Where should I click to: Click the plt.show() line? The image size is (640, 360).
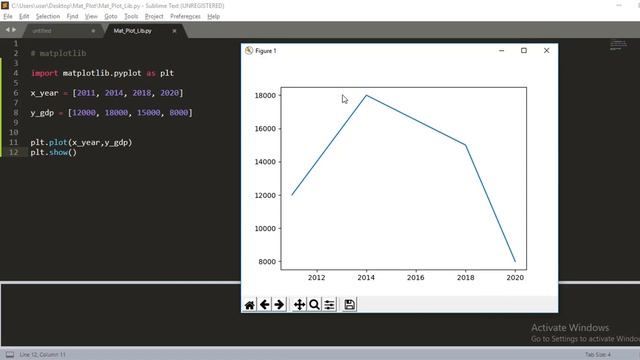click(53, 152)
